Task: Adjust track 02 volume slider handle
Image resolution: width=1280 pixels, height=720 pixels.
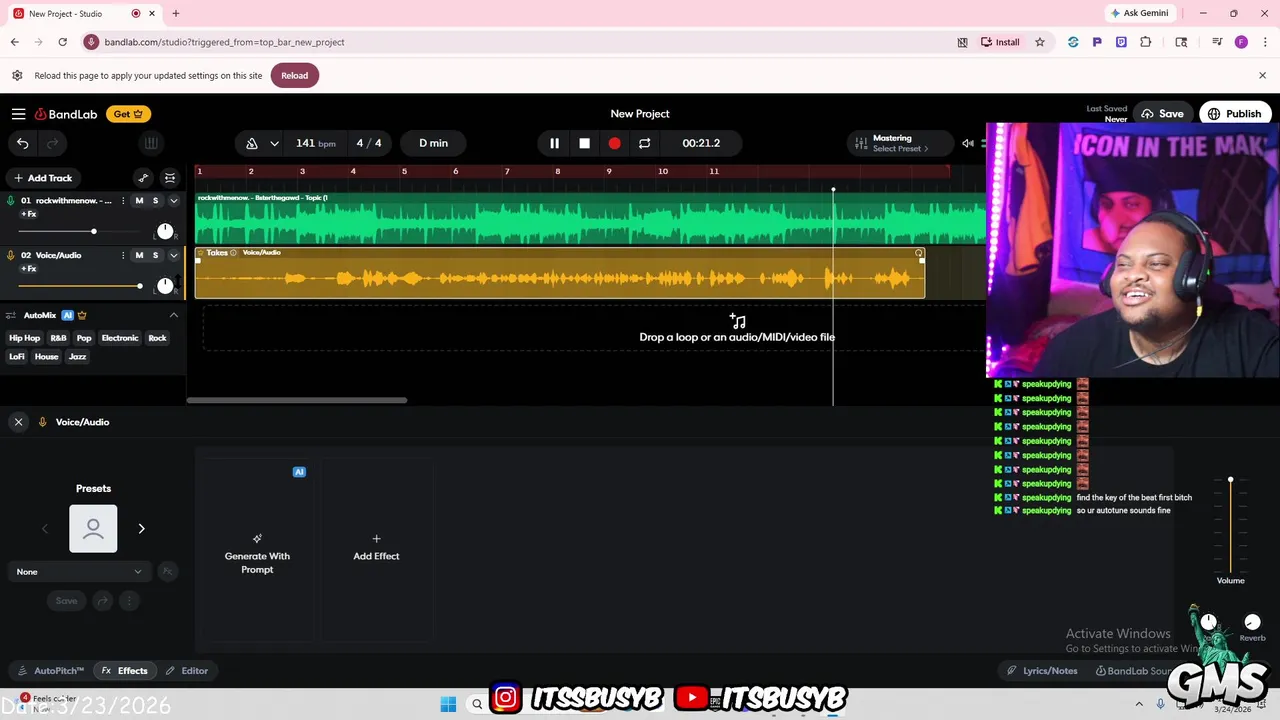Action: (140, 286)
